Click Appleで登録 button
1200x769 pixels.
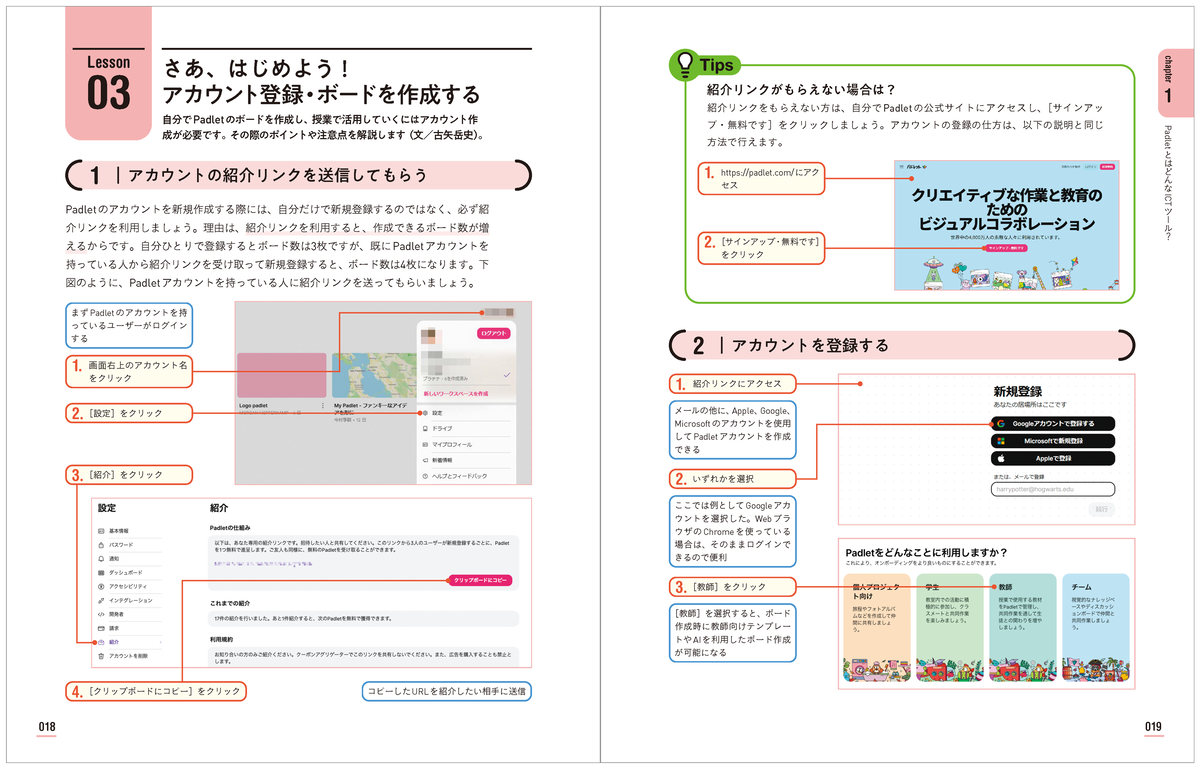[1053, 458]
